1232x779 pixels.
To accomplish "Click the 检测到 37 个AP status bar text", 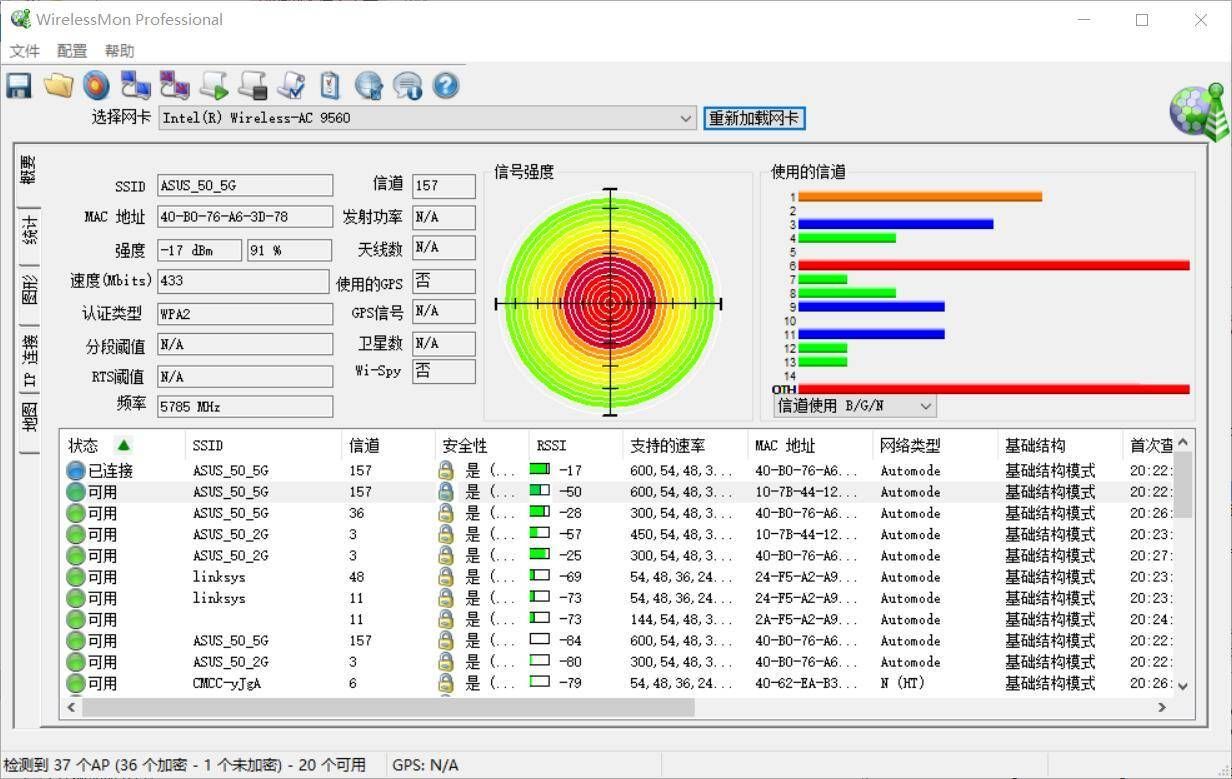I will [185, 765].
